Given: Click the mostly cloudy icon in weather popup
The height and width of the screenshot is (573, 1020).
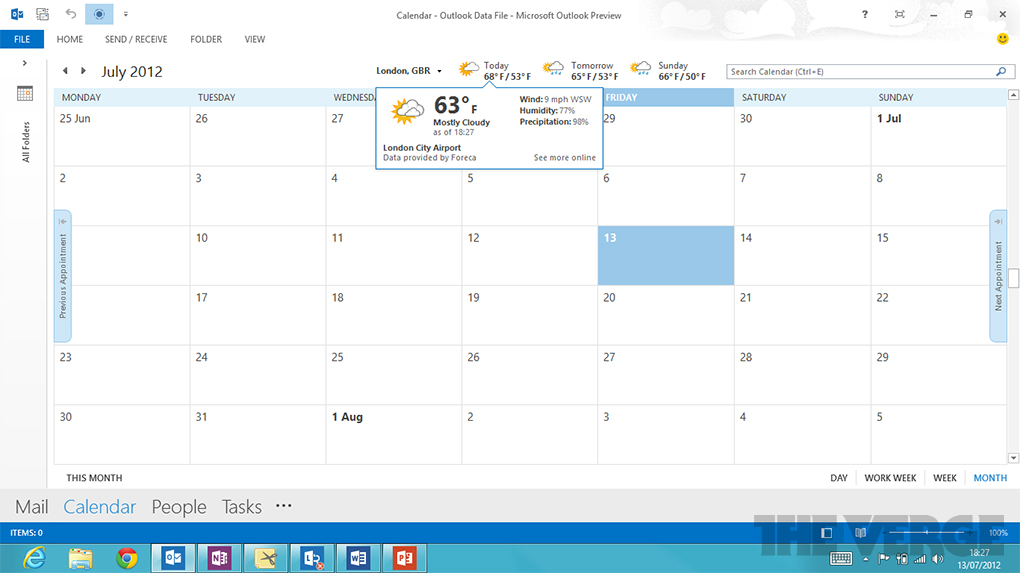Looking at the screenshot, I should coord(407,111).
